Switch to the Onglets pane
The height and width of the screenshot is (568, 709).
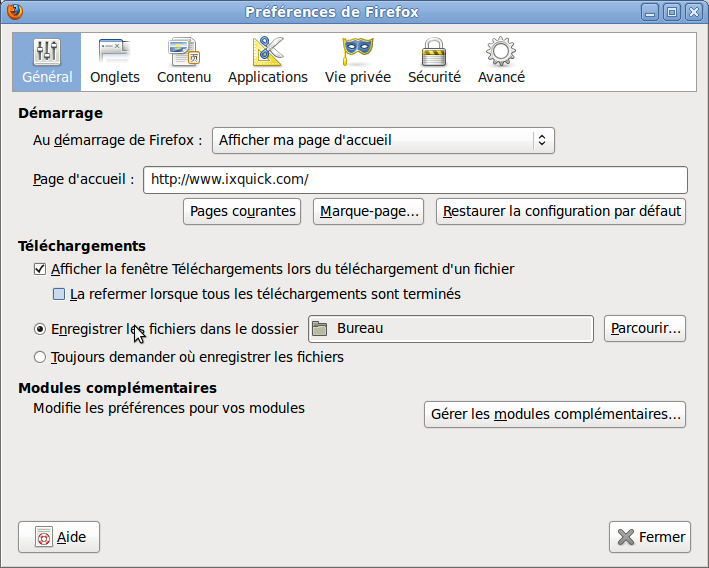tap(114, 62)
